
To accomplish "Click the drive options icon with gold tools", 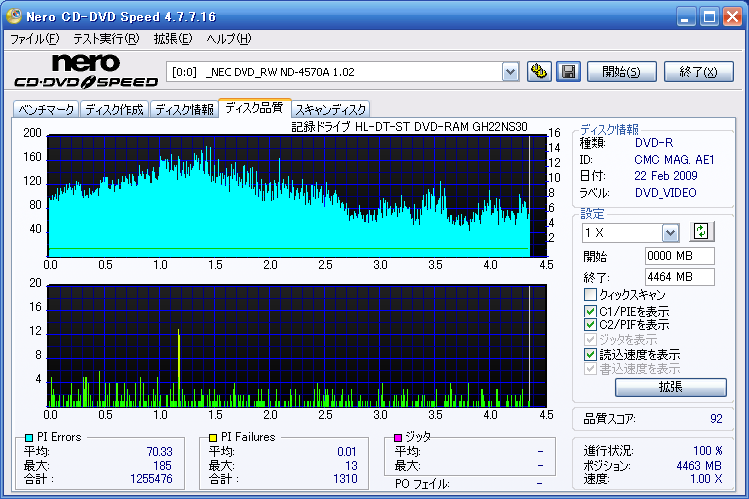I will point(539,72).
